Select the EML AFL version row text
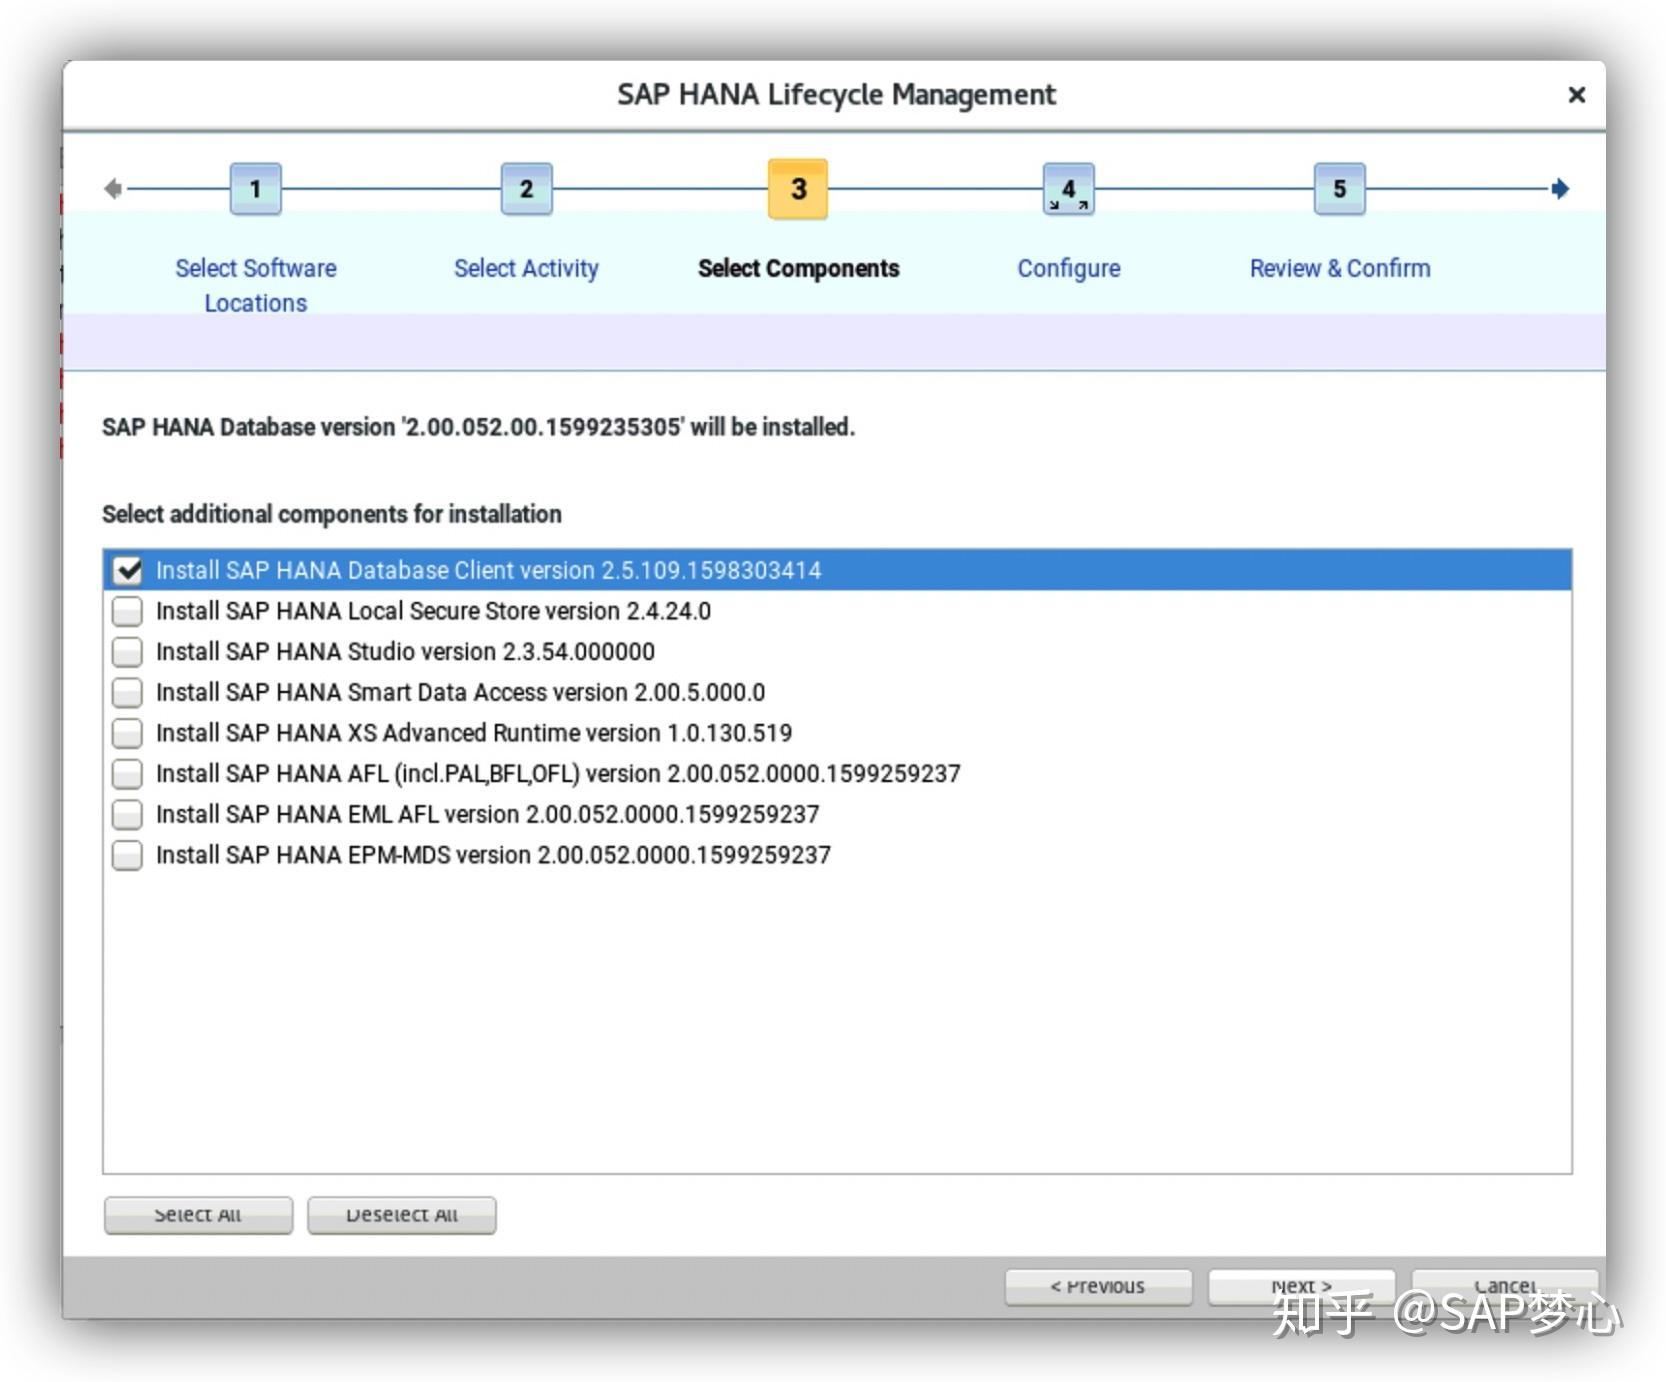Image resolution: width=1666 pixels, height=1382 pixels. (x=487, y=814)
